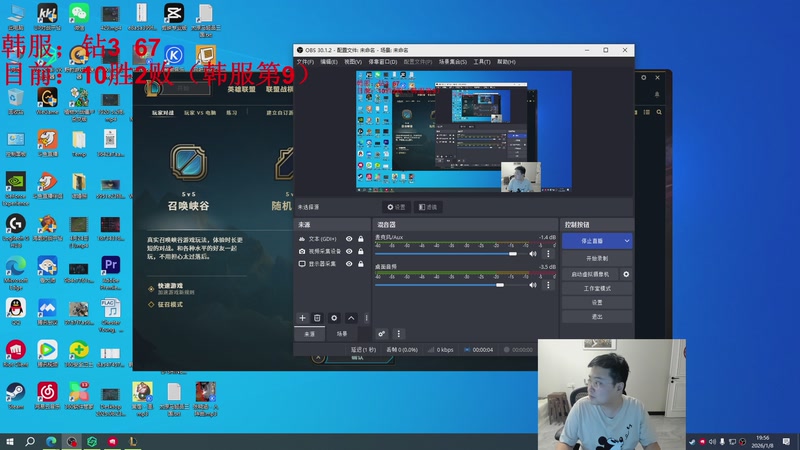Open the OBS Help menu

(x=506, y=62)
